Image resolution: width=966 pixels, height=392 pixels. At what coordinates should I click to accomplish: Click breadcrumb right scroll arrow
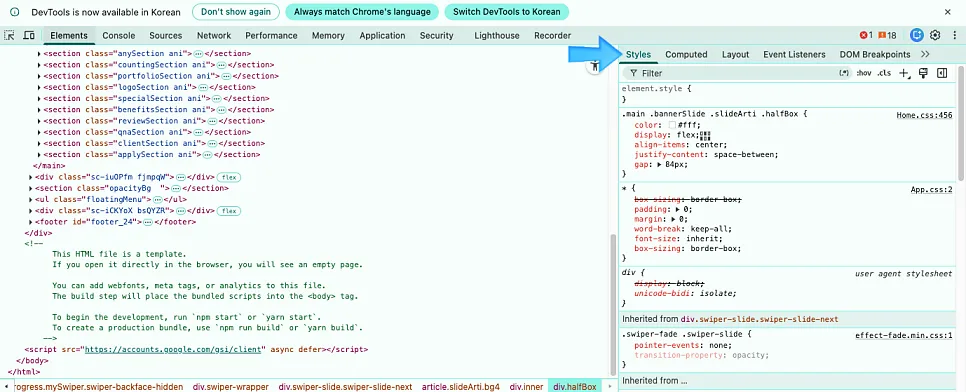610,387
